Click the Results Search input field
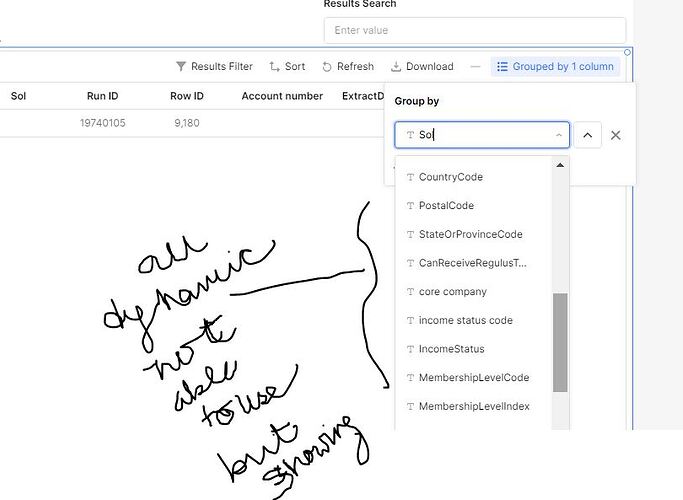 point(475,31)
